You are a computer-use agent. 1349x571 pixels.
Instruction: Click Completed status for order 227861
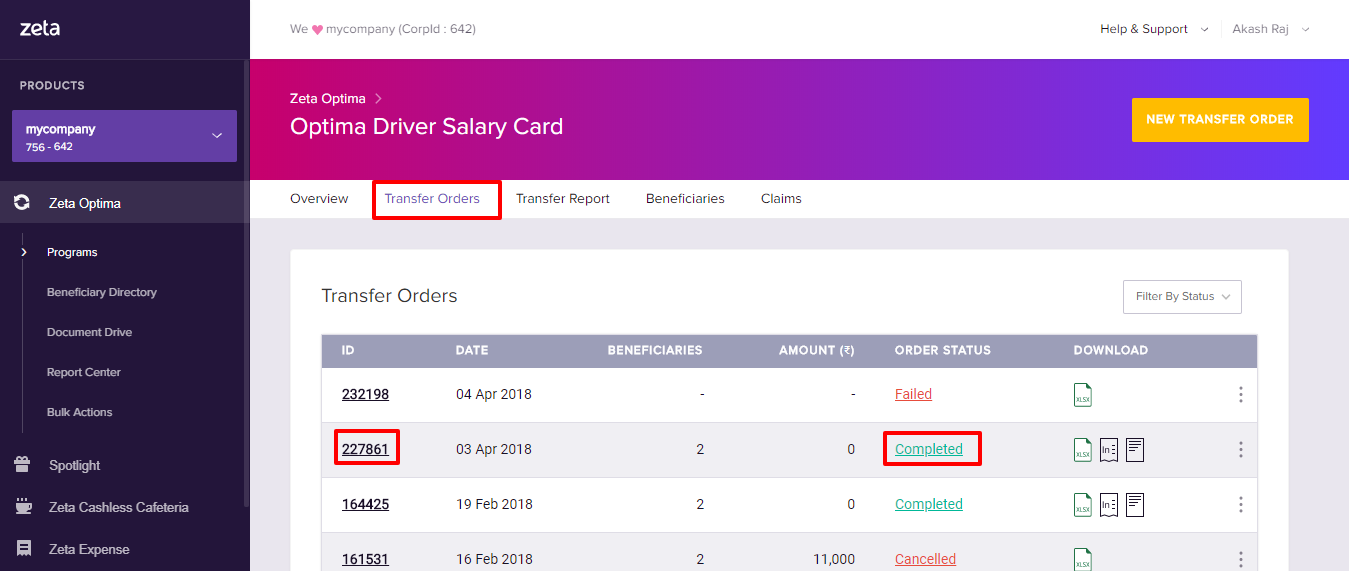(x=929, y=450)
